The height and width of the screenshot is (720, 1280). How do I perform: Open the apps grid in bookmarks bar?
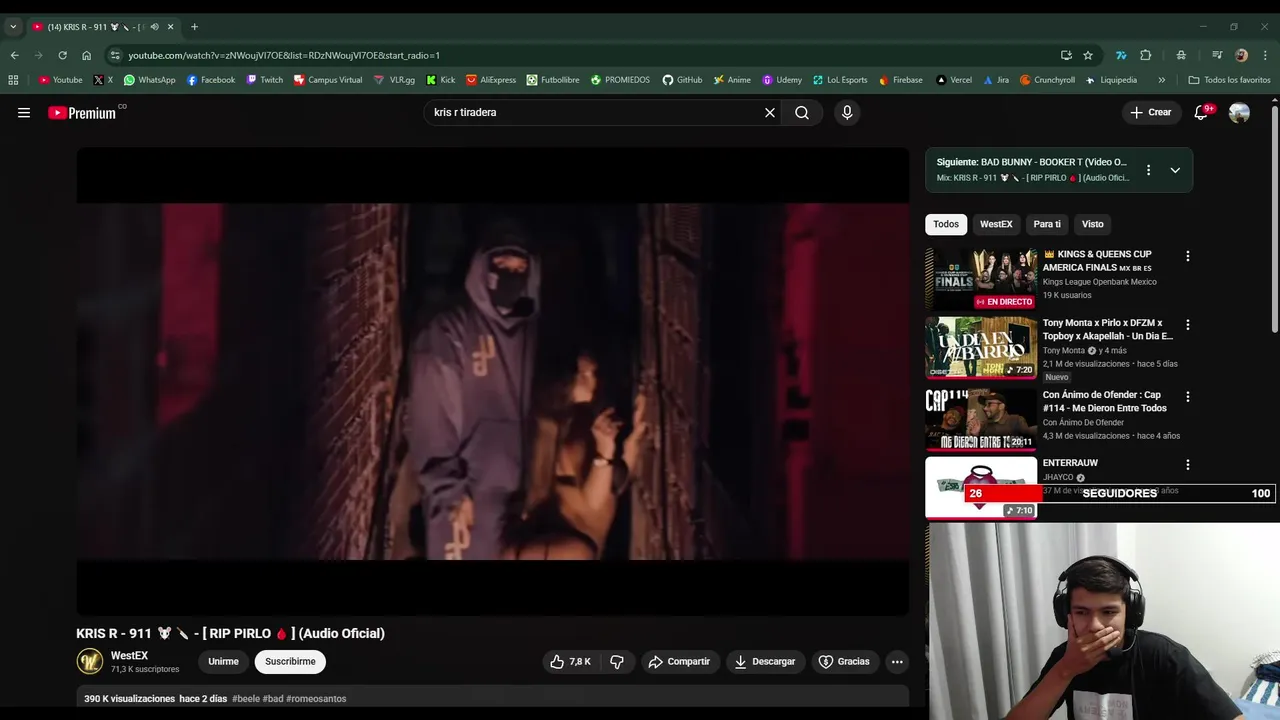coord(13,80)
